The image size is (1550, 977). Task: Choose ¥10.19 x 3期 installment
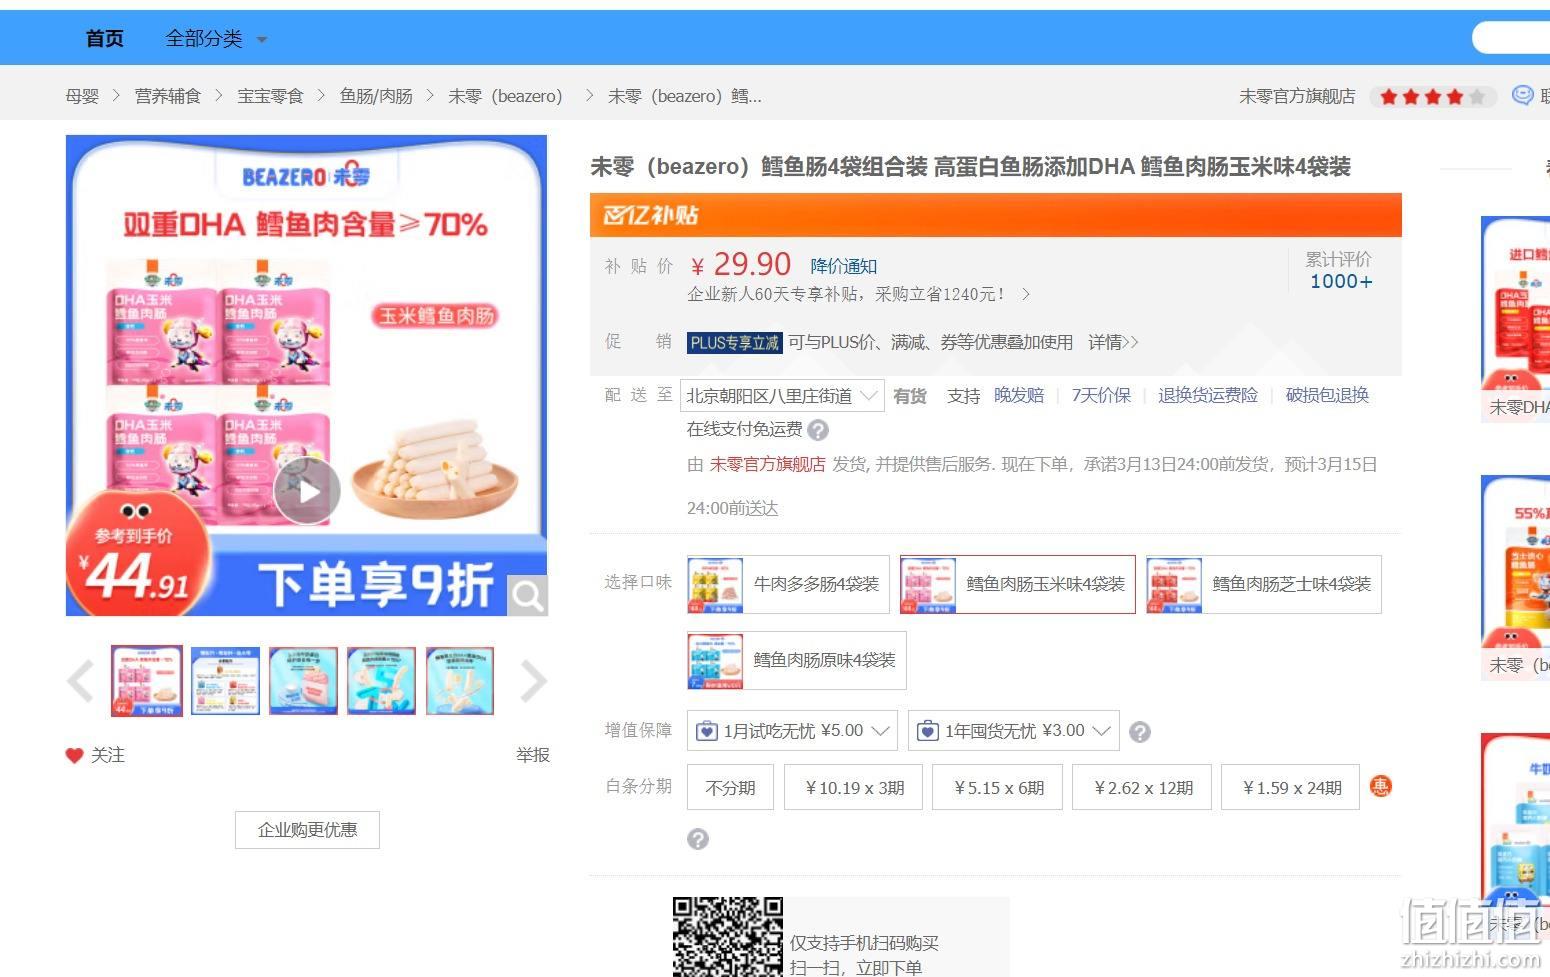point(855,788)
